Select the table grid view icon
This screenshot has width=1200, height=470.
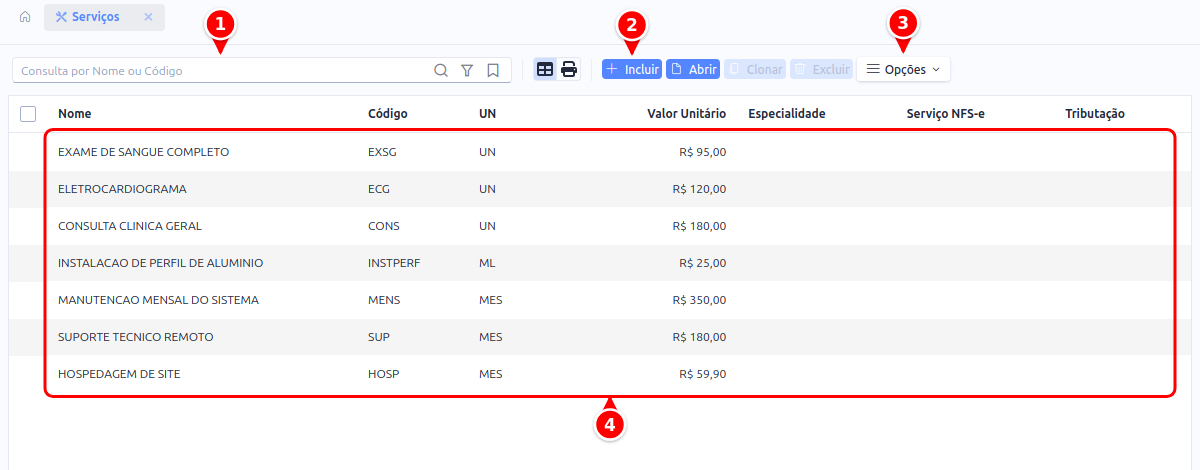tap(545, 69)
